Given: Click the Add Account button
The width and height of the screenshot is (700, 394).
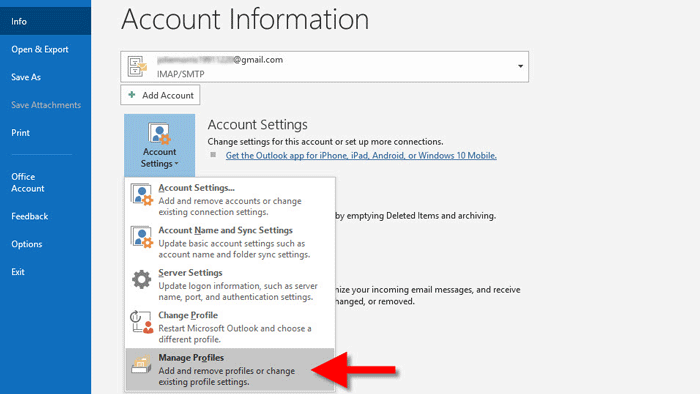Looking at the screenshot, I should [x=160, y=95].
